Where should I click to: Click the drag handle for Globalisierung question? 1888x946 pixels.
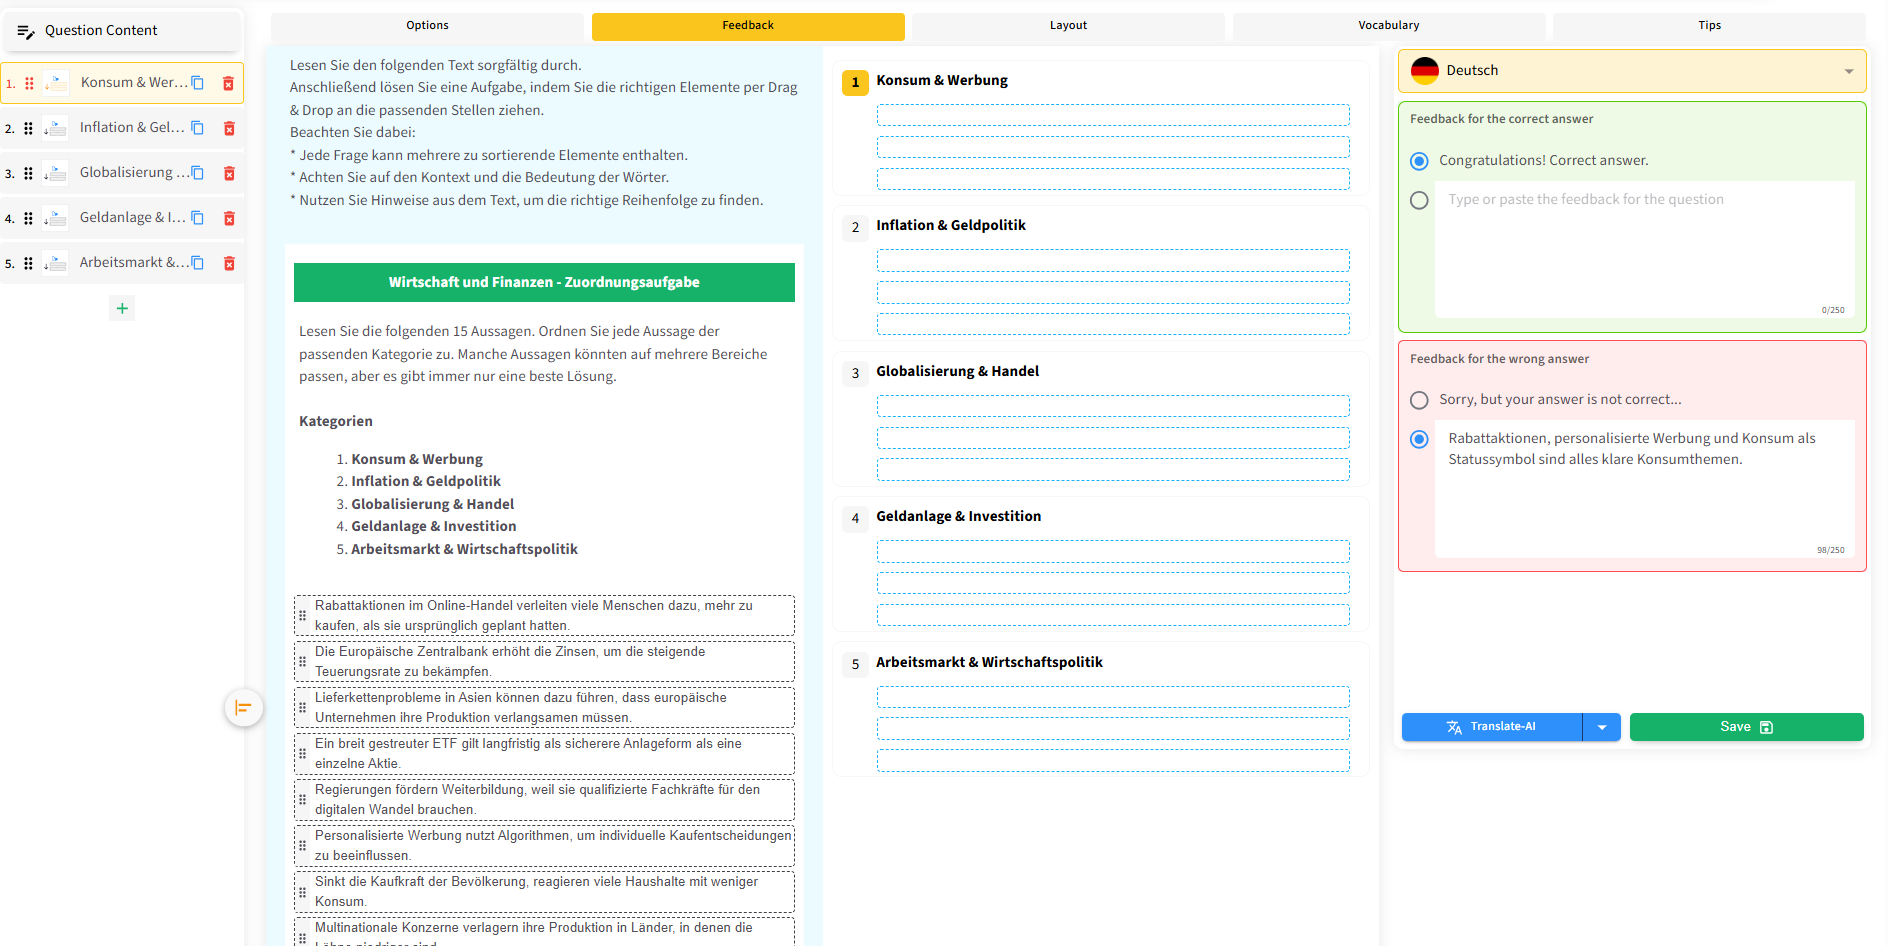pos(28,173)
